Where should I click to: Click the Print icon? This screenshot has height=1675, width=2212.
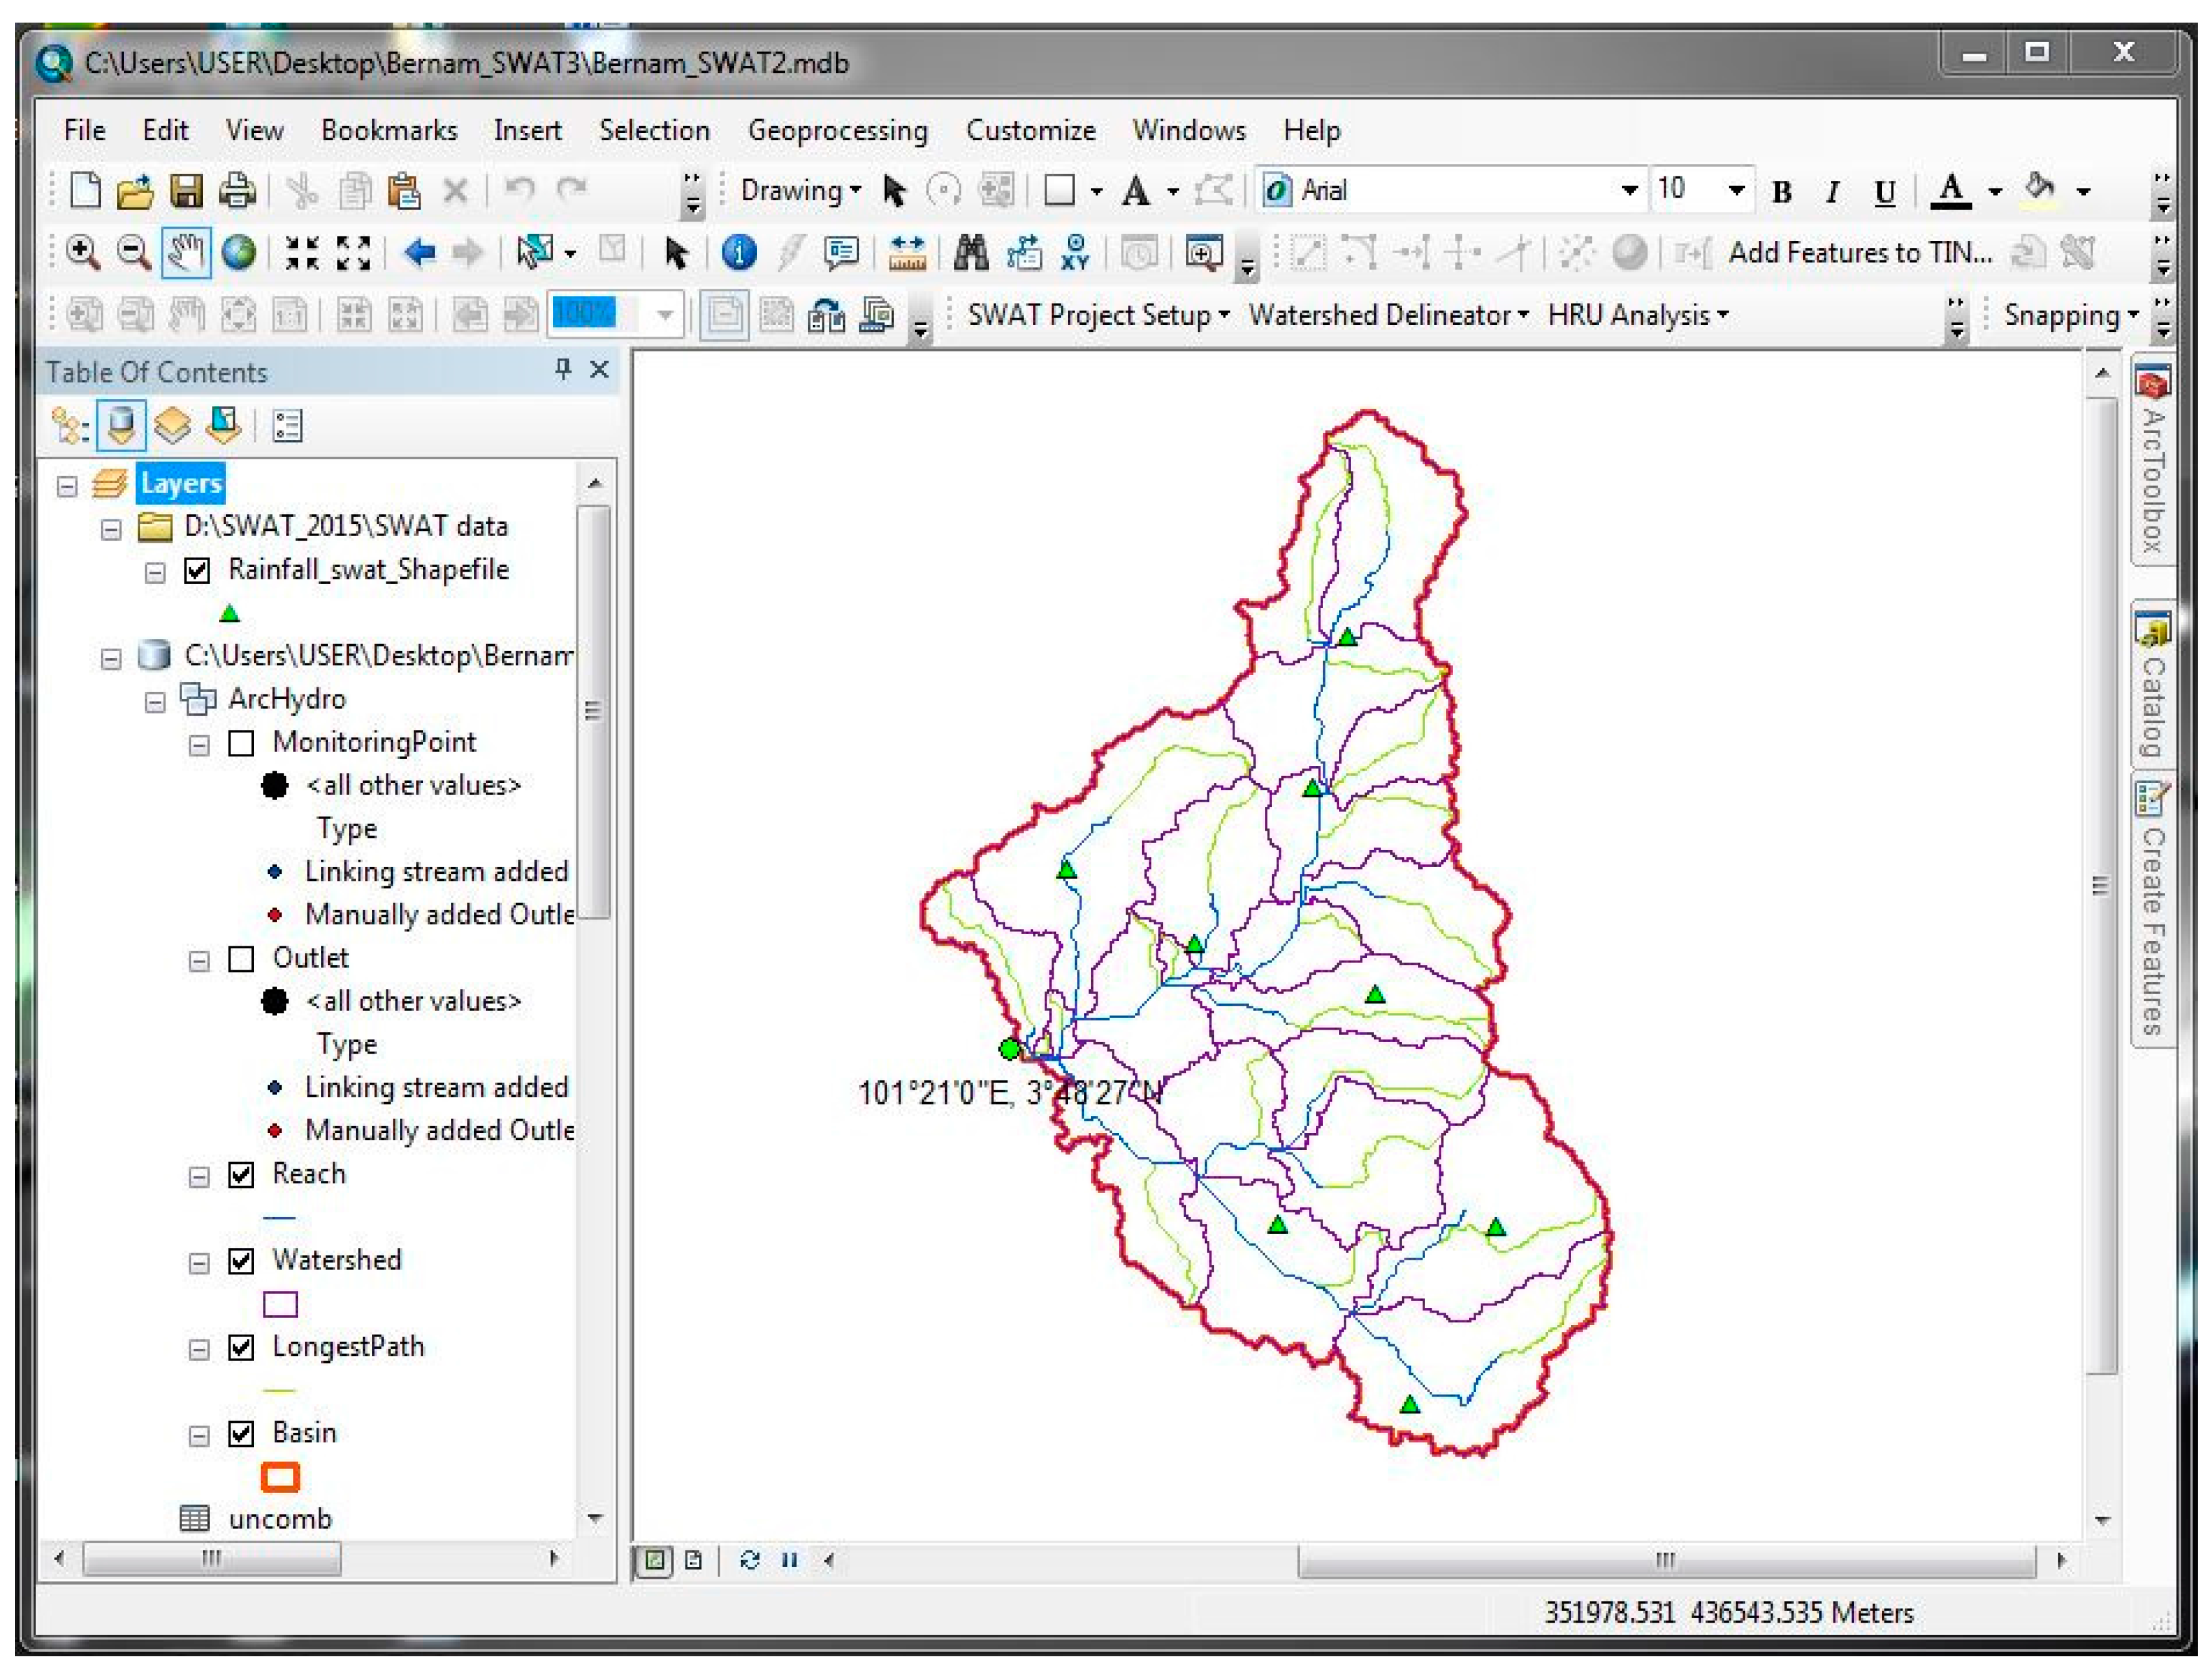(x=238, y=190)
